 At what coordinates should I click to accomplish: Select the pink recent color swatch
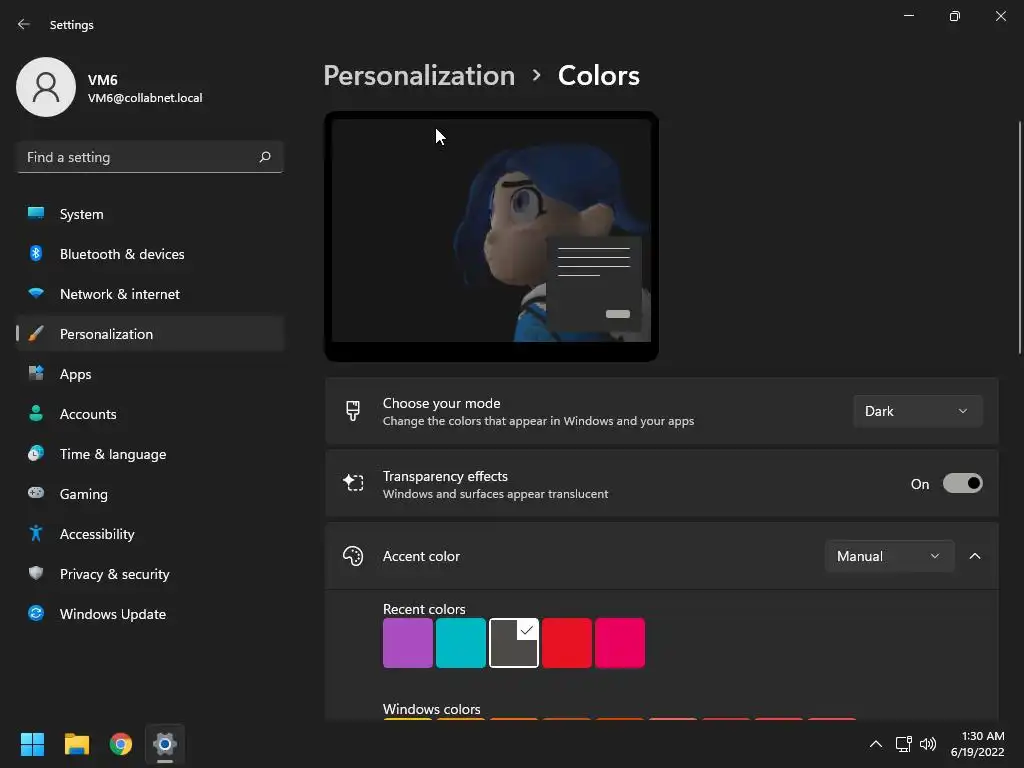pos(620,643)
